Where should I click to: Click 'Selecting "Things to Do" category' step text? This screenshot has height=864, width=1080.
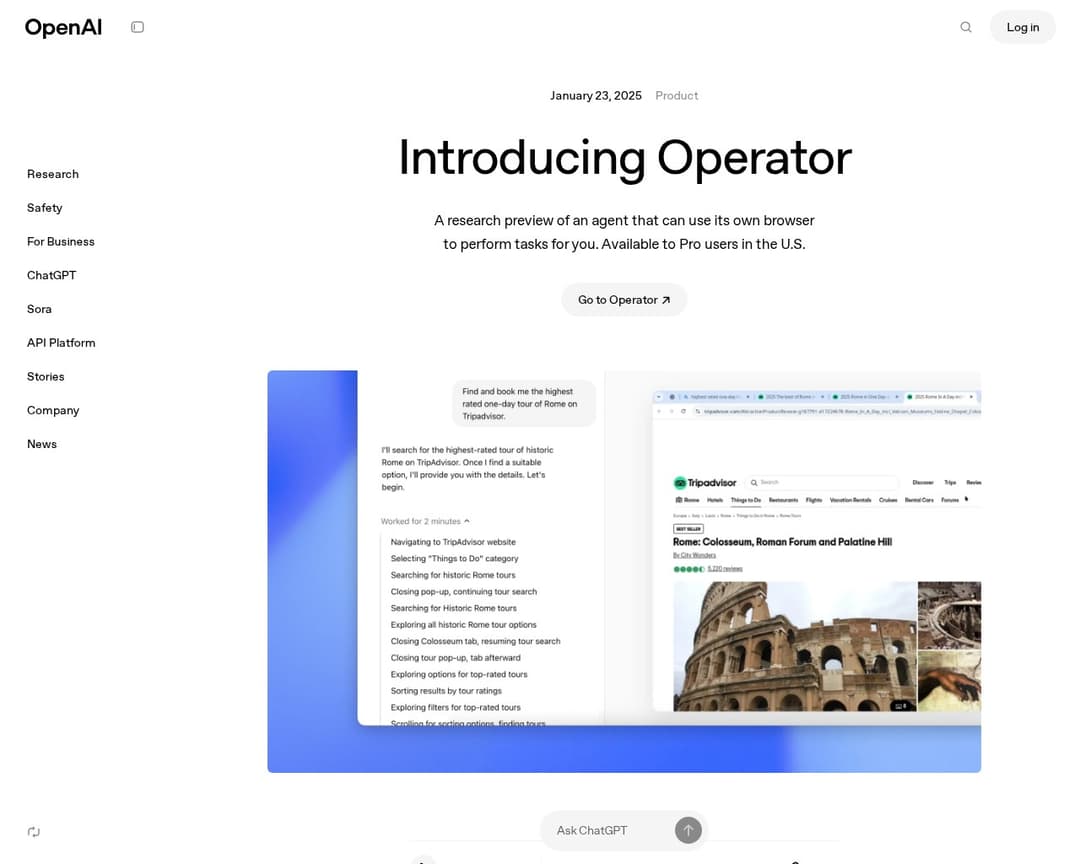455,559
